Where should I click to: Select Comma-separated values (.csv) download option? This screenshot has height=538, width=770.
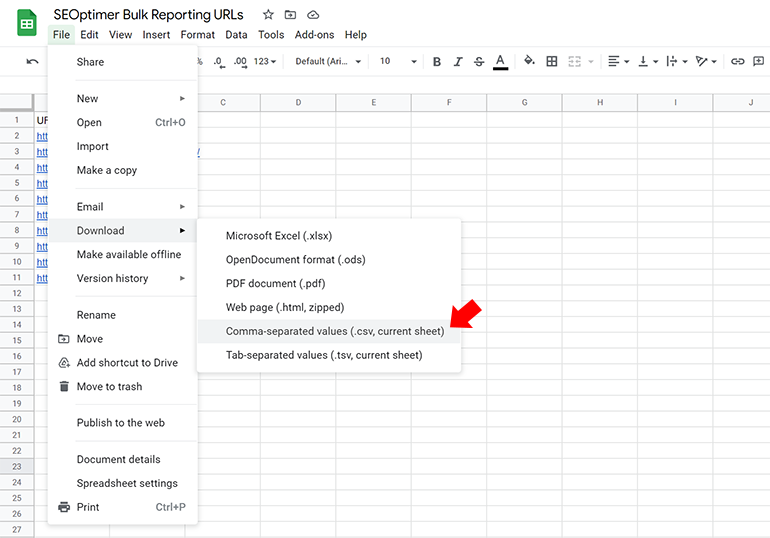(334, 331)
